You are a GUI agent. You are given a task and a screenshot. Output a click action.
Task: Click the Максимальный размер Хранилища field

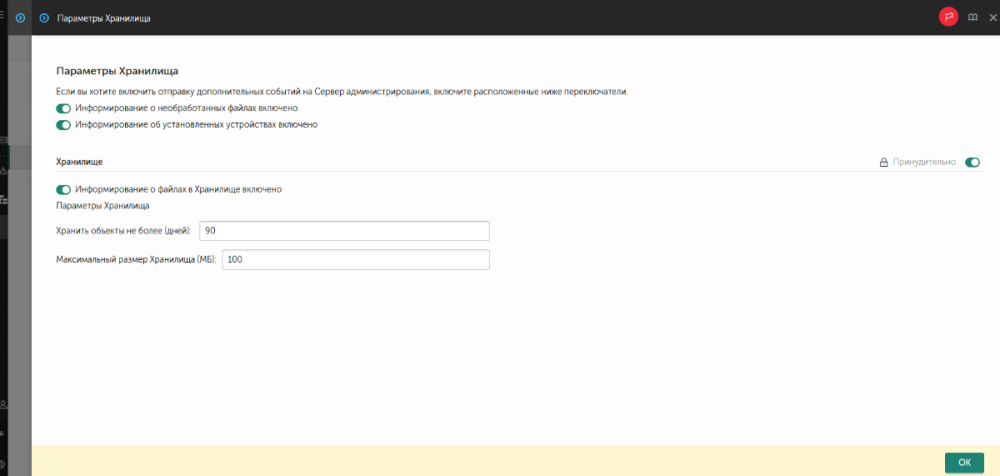point(356,260)
